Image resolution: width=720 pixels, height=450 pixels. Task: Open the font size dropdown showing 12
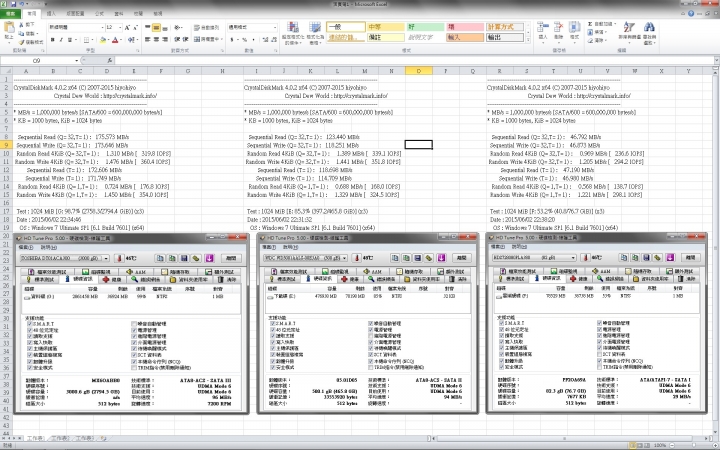click(120, 28)
